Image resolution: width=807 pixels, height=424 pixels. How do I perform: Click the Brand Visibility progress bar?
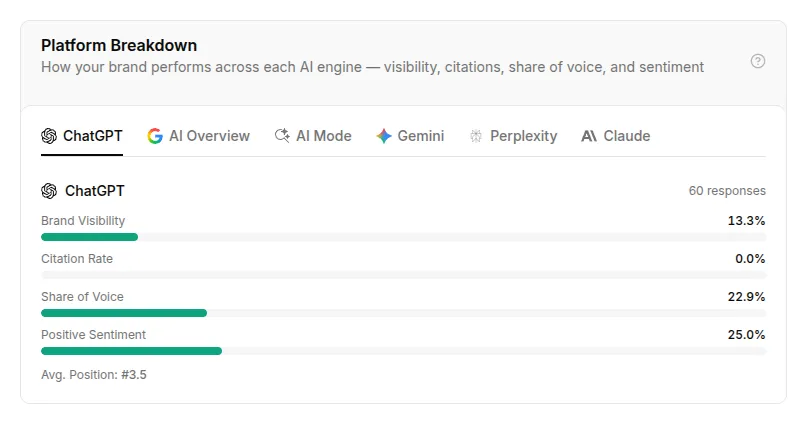coord(404,237)
